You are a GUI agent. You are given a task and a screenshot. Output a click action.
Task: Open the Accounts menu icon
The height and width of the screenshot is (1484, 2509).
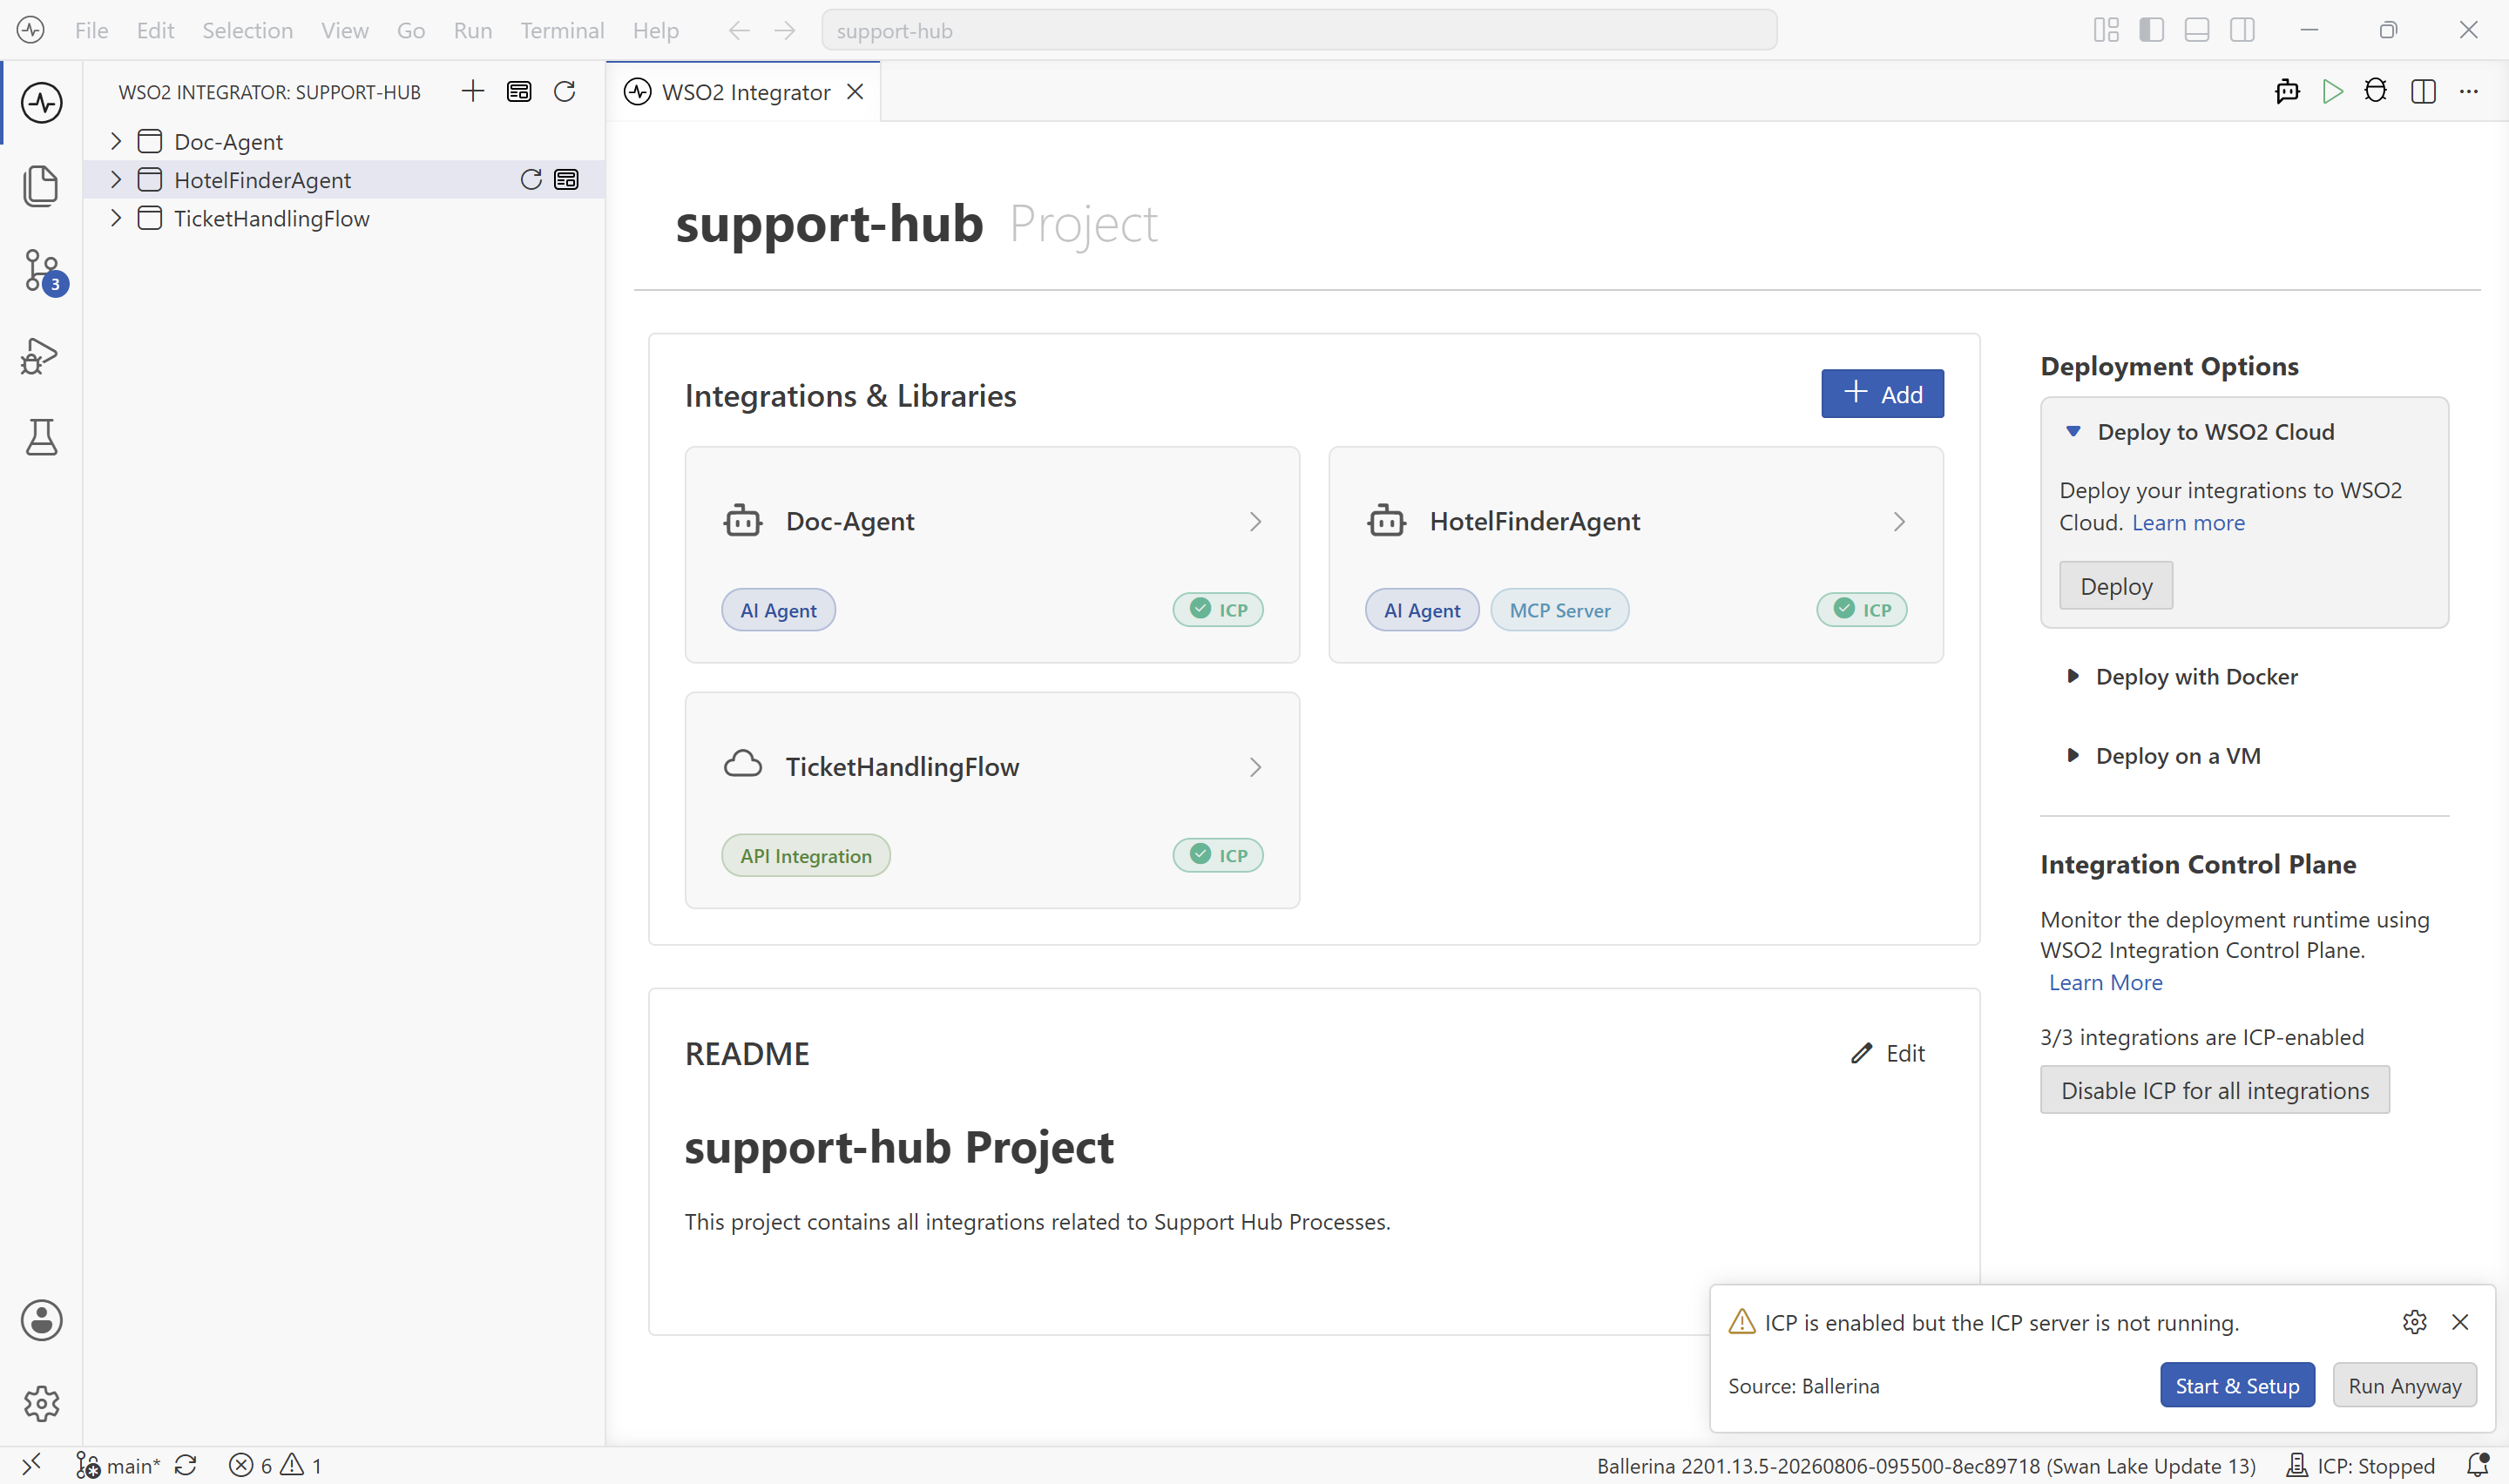(41, 1320)
